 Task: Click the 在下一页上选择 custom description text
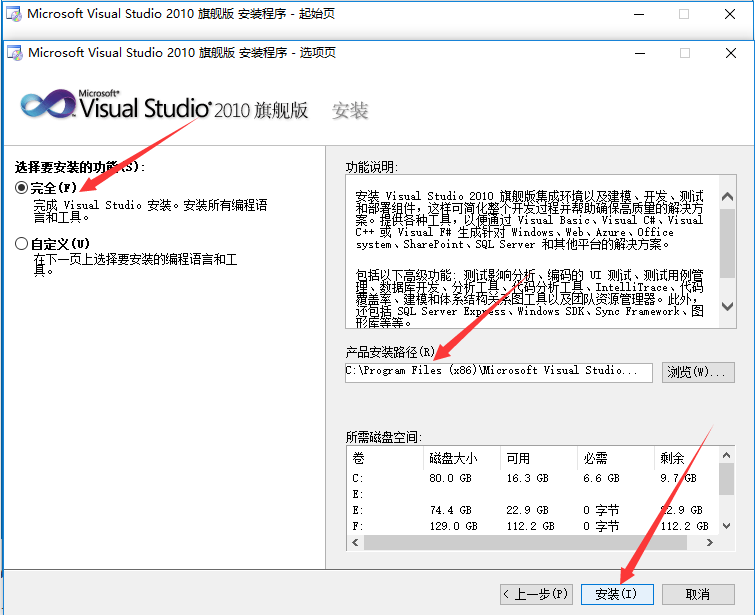135,265
